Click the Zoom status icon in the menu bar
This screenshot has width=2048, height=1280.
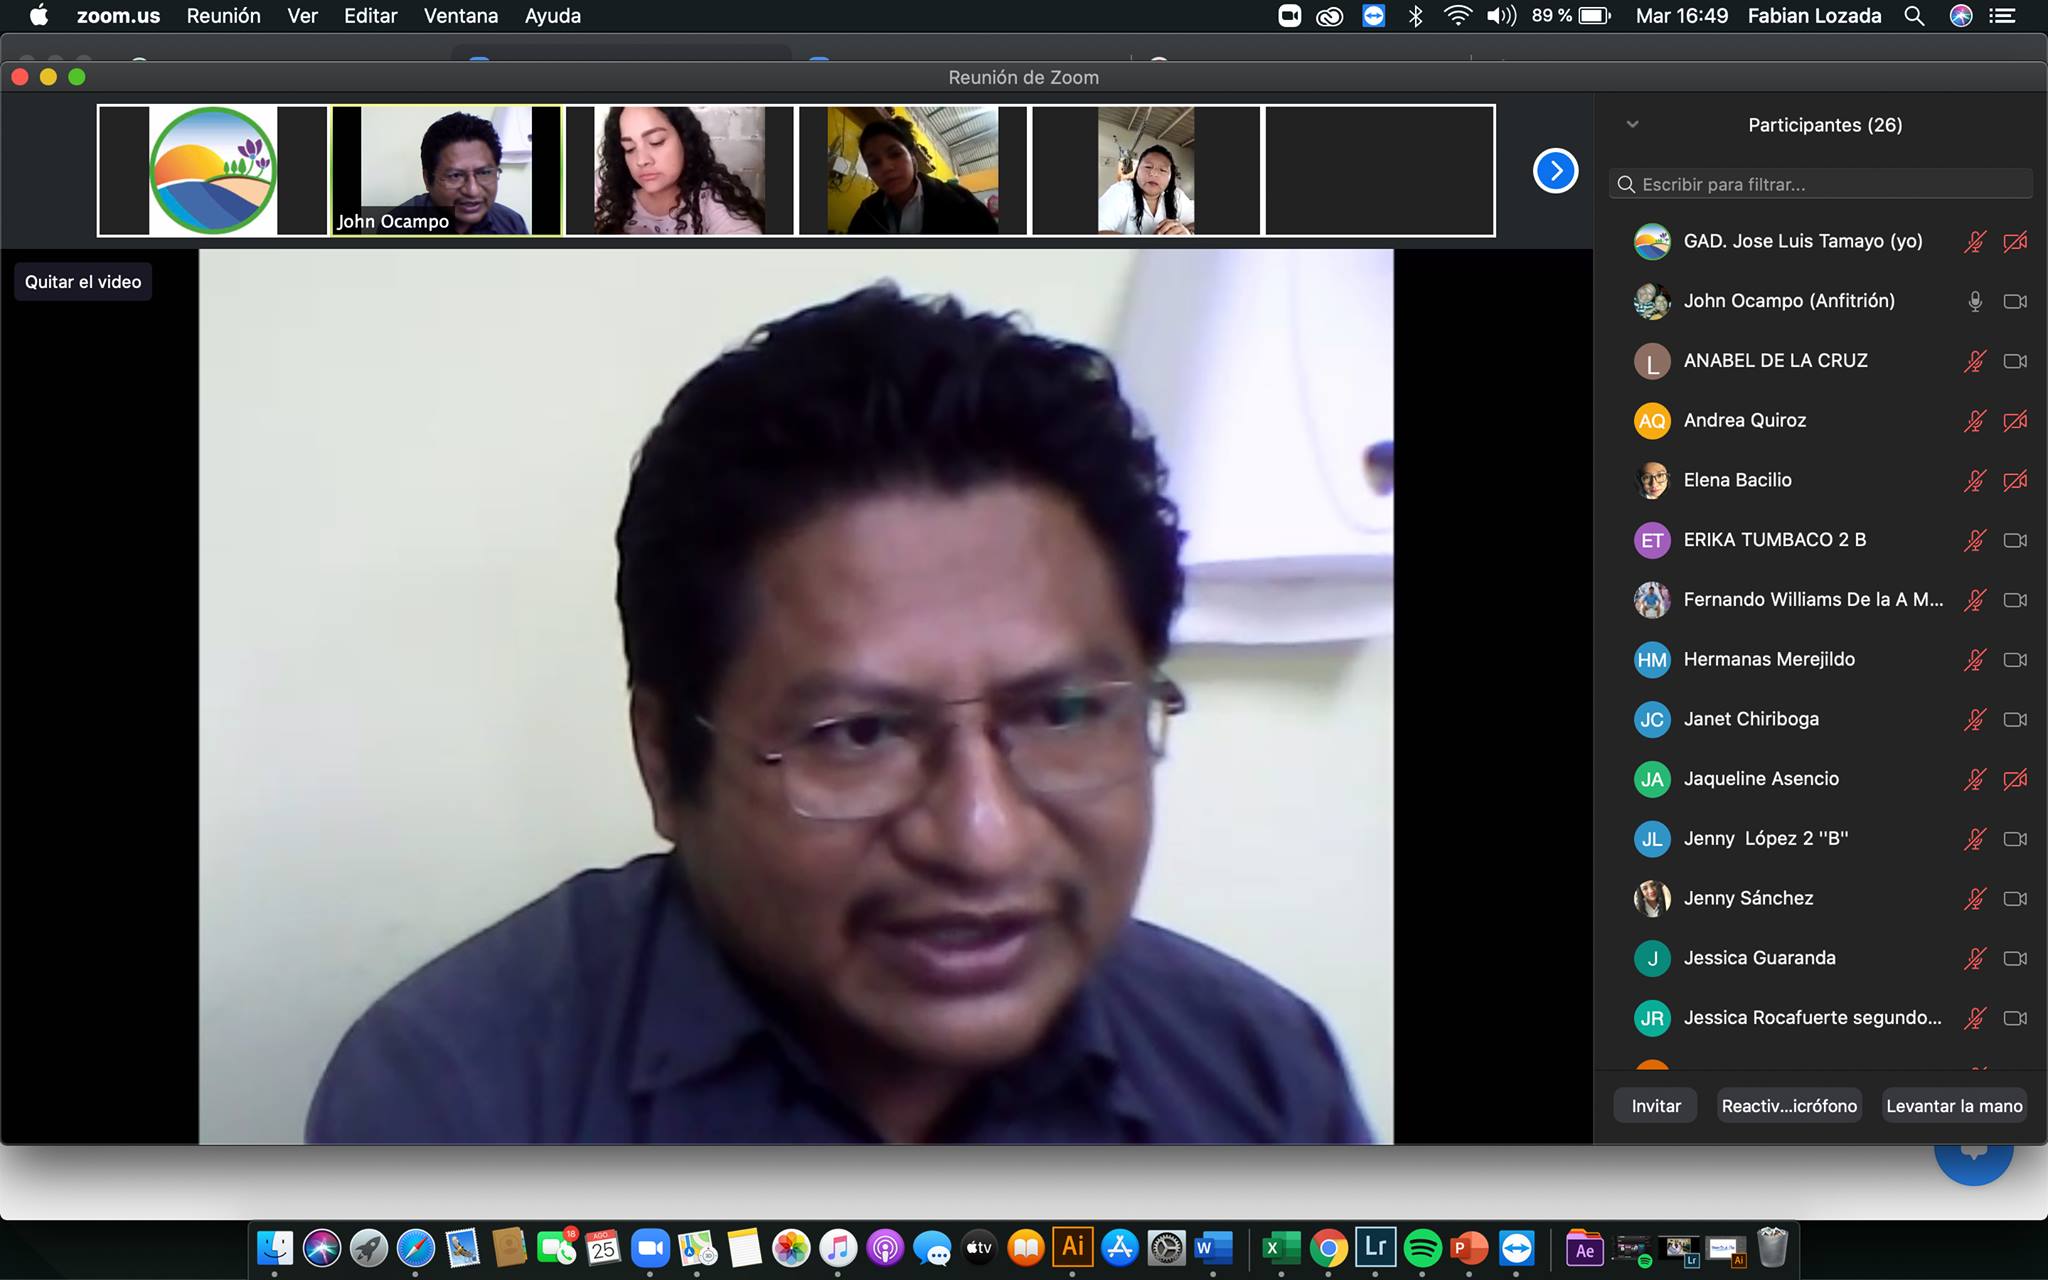1290,16
